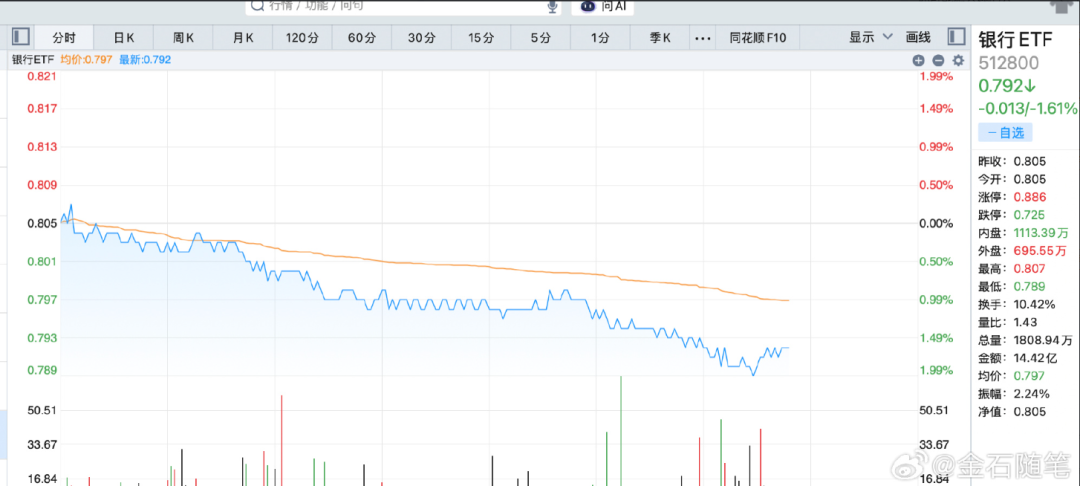This screenshot has height=486, width=1080.
Task: Select the 1分 period tab
Action: [x=600, y=38]
